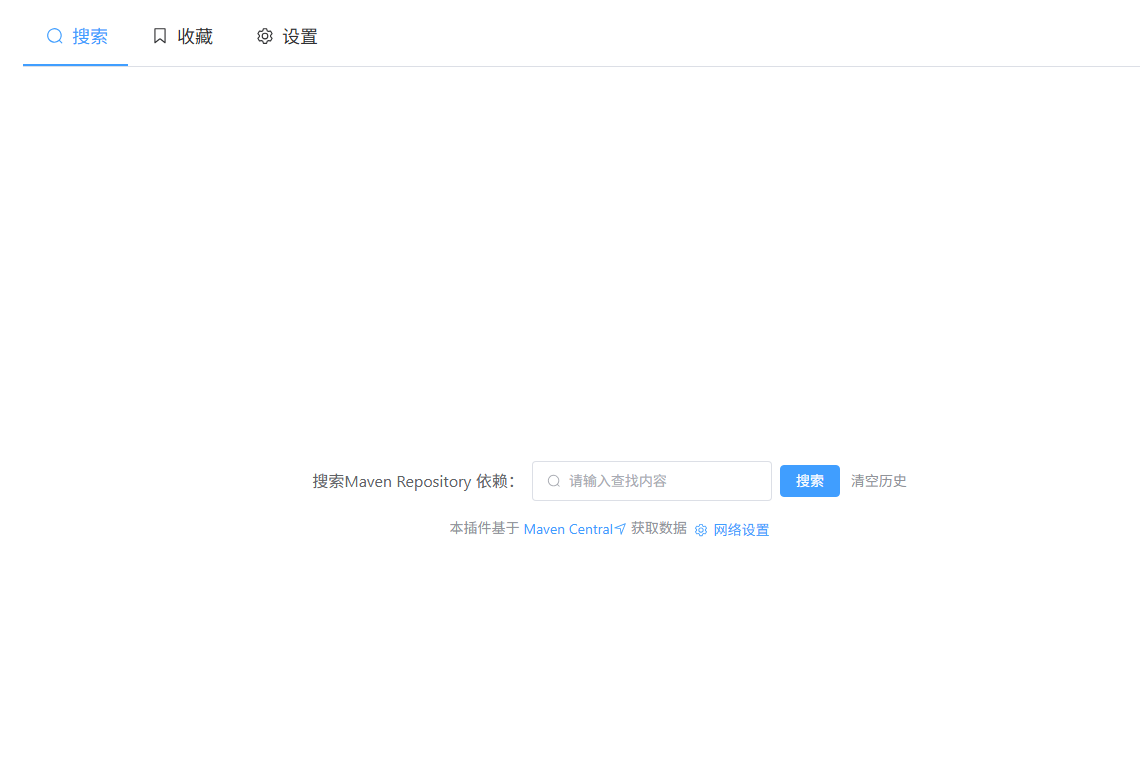Click the 请输入查找内容 placeholder text
The width and height of the screenshot is (1140, 778).
(x=618, y=481)
